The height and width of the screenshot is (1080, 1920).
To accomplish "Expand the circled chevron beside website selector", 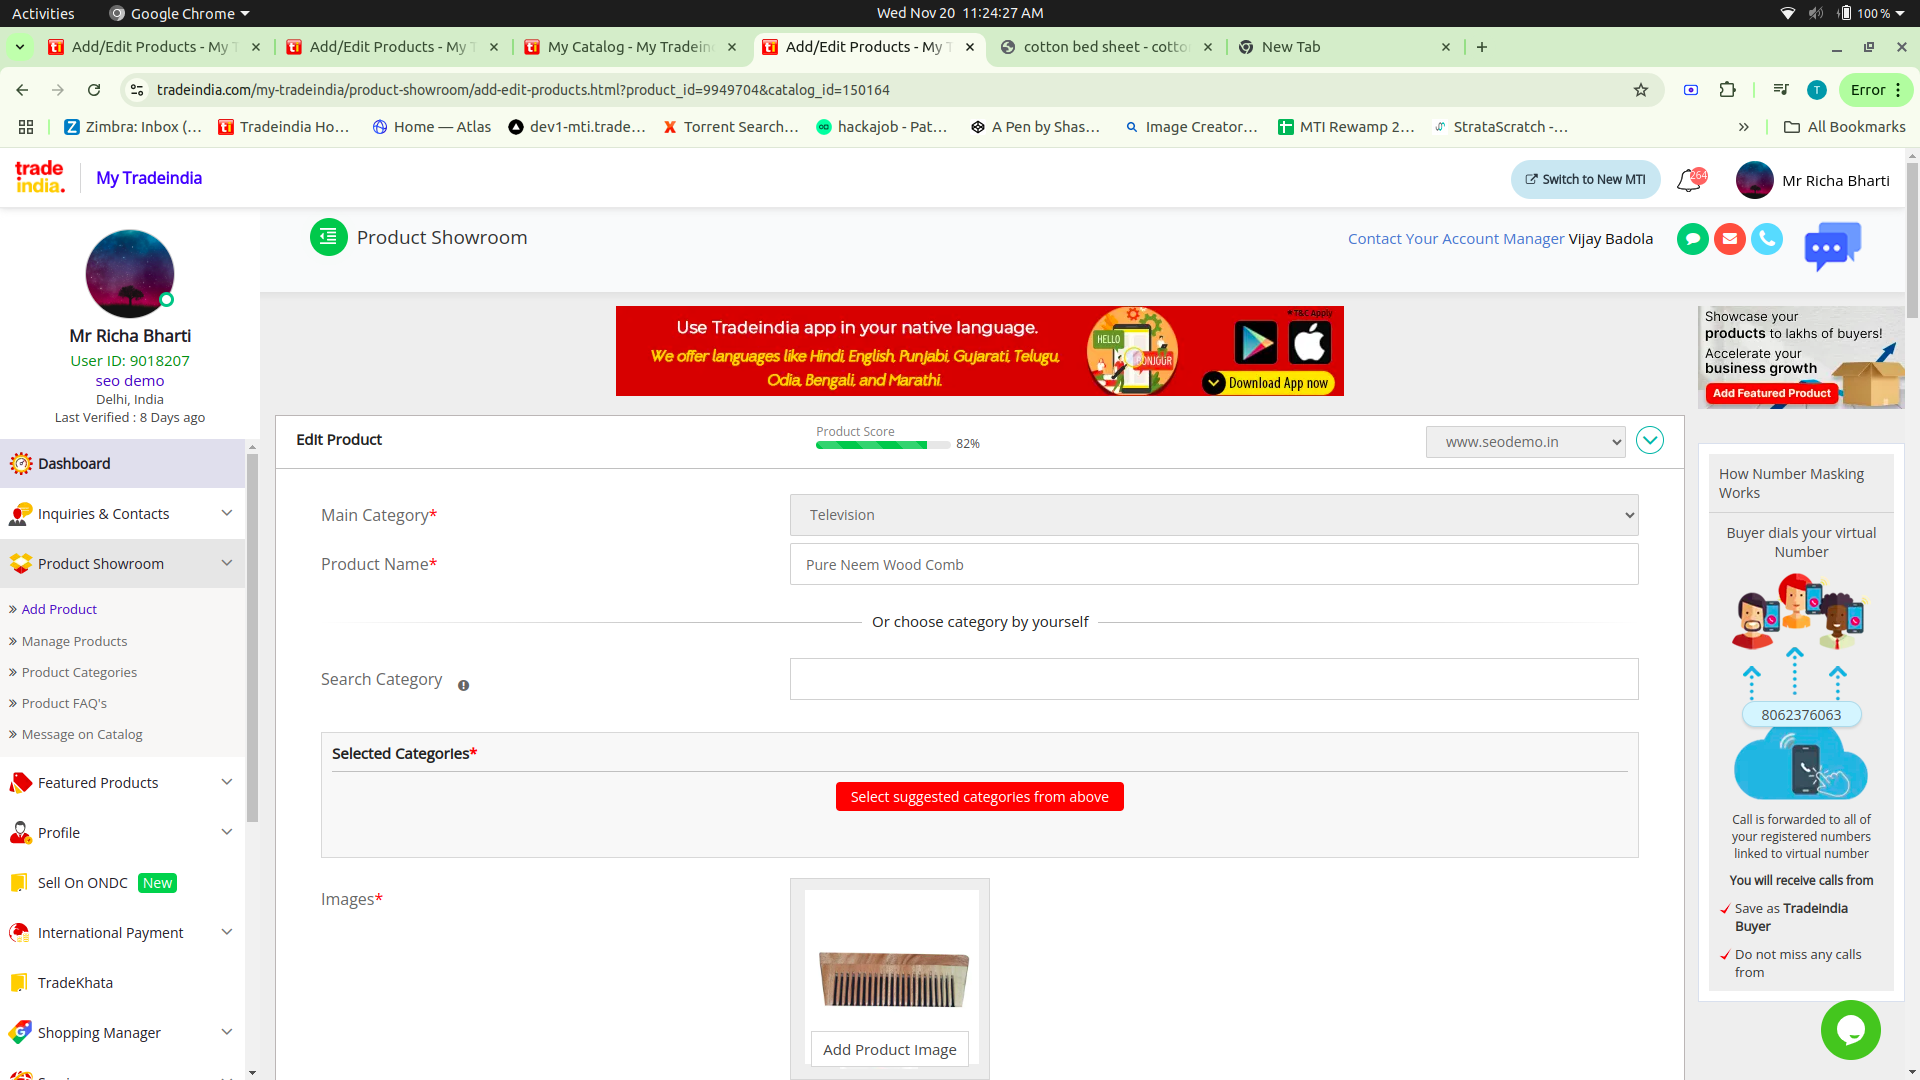I will coord(1649,440).
